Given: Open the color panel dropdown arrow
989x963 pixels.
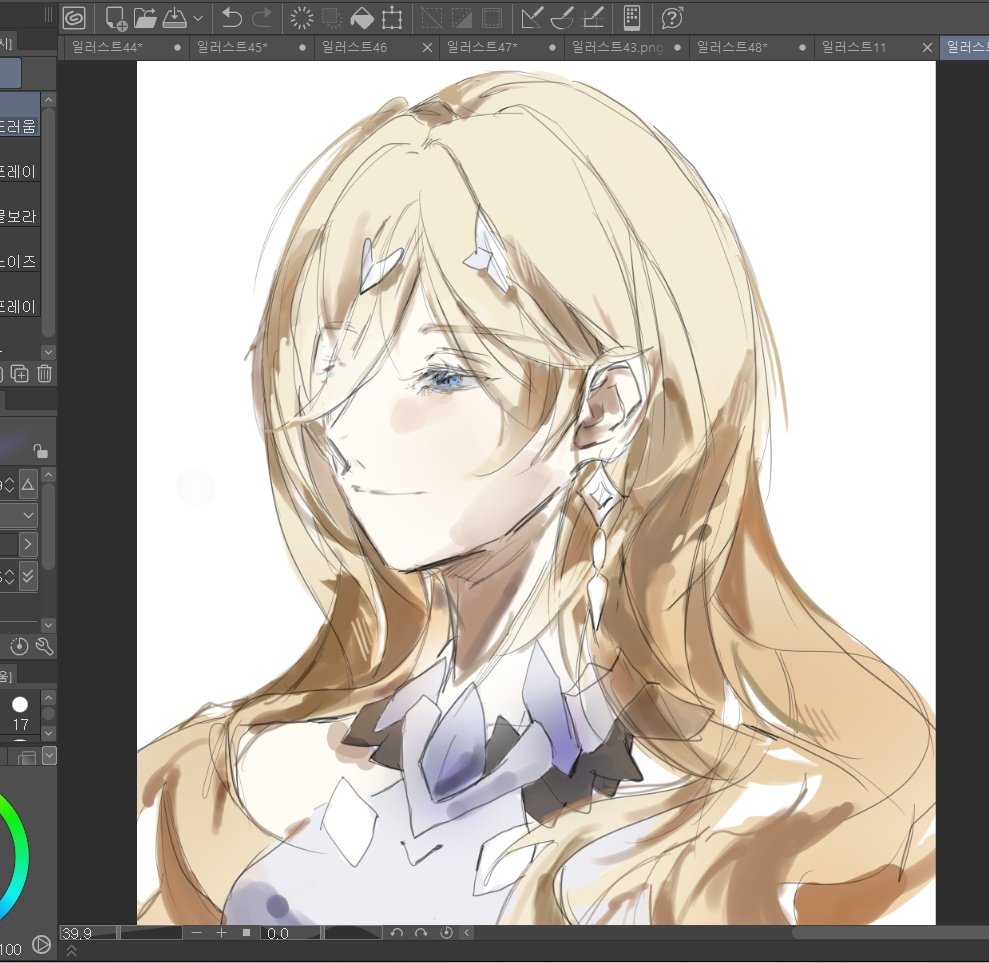Looking at the screenshot, I should pos(49,756).
